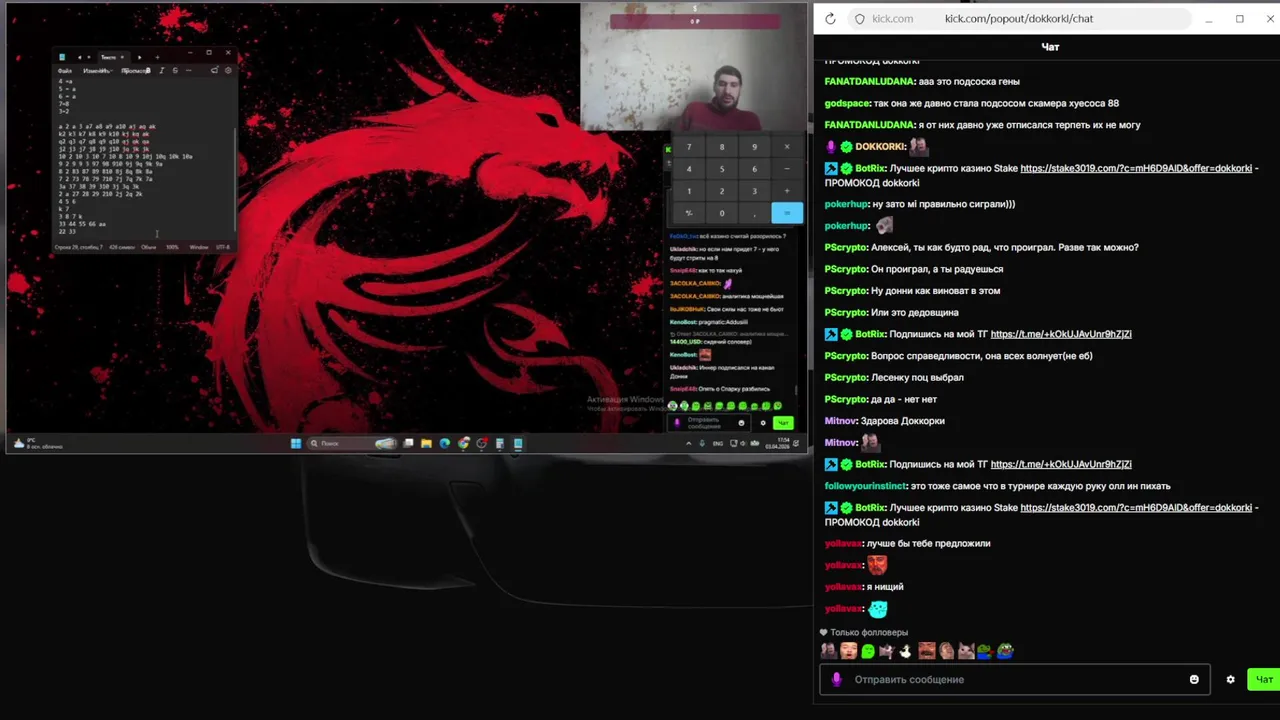1280x720 pixels.
Task: Click italic icon in streamed Notepad toolbar
Action: point(162,71)
